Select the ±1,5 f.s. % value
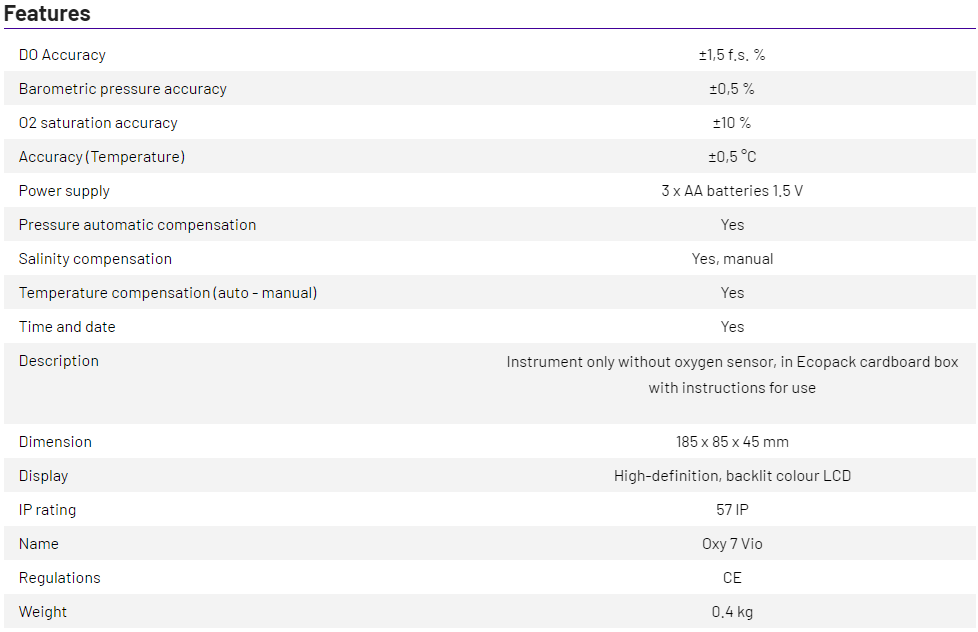Viewport: 978px width, 632px height. [732, 55]
